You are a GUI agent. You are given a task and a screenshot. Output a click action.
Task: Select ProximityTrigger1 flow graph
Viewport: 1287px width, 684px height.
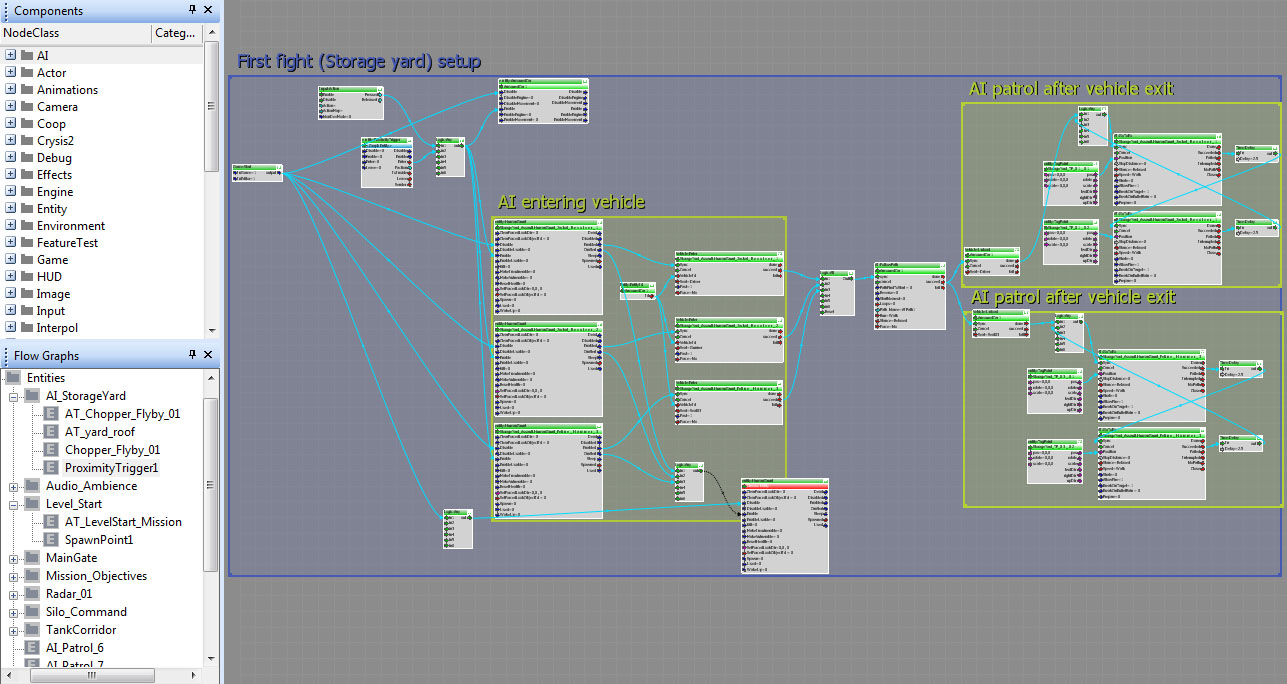point(111,468)
